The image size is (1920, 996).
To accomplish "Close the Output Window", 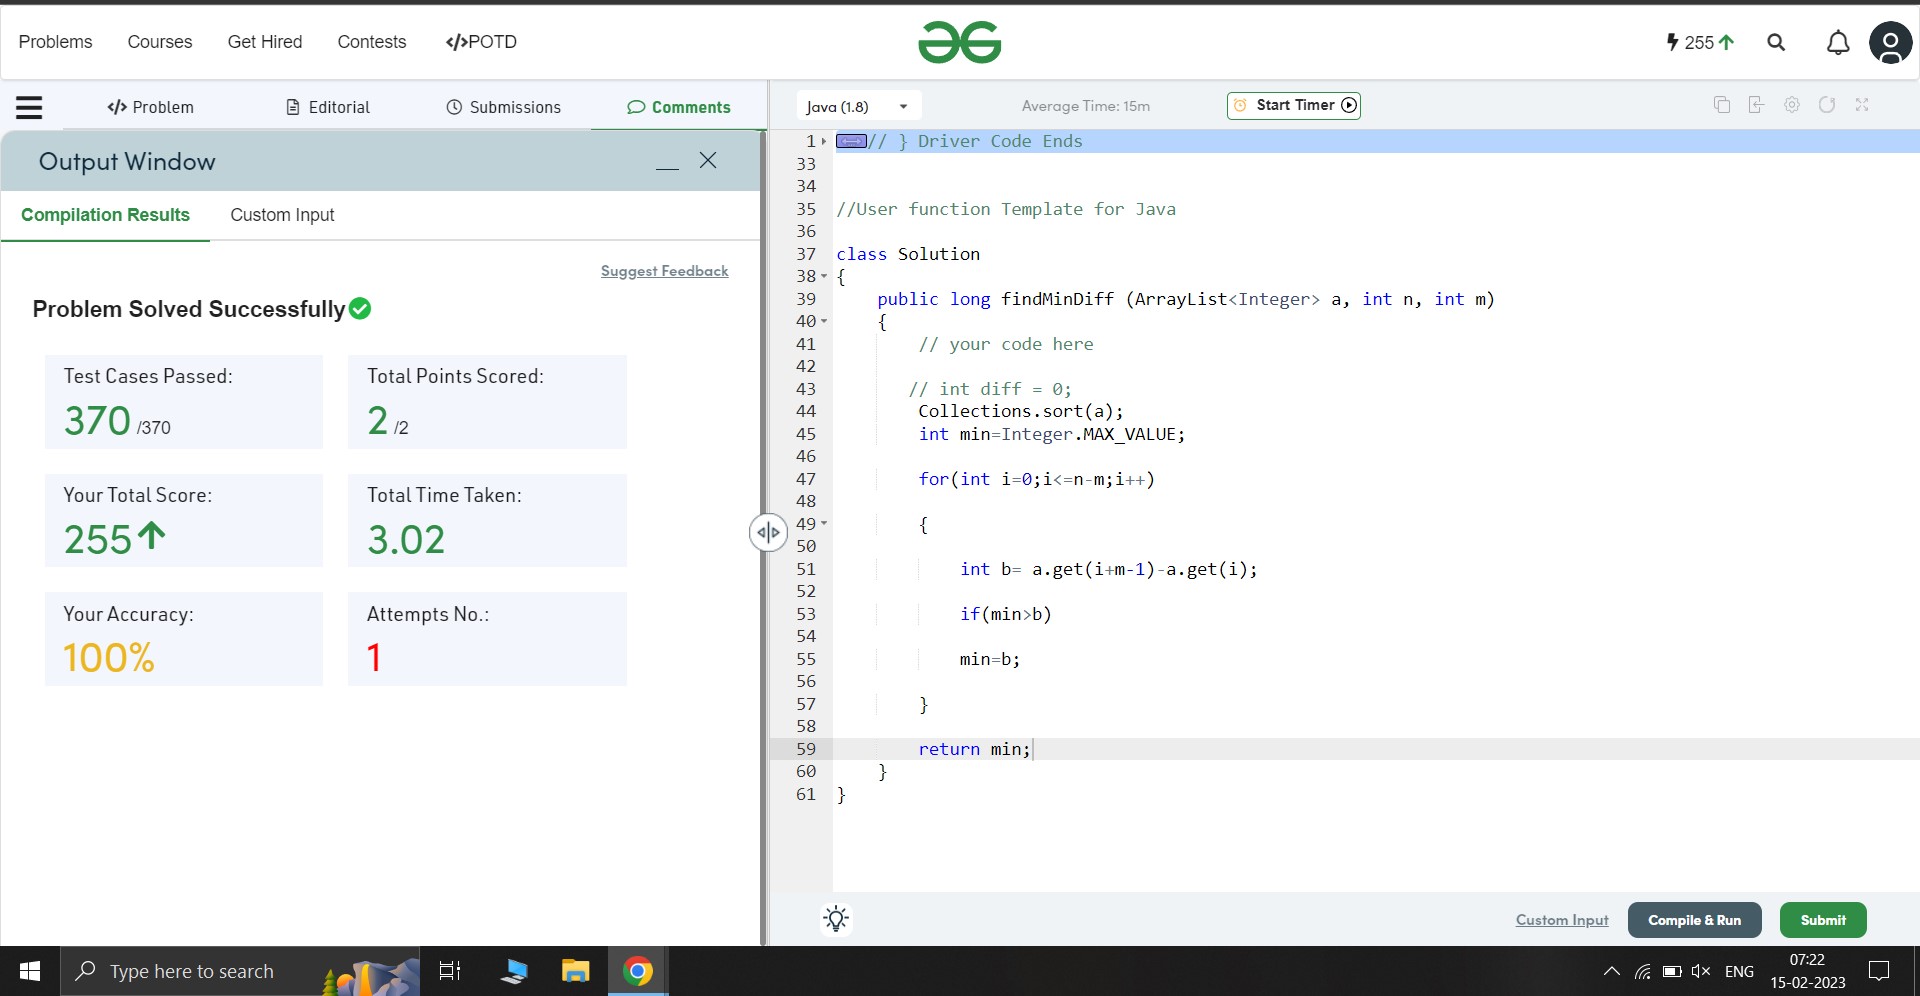I will tap(708, 160).
